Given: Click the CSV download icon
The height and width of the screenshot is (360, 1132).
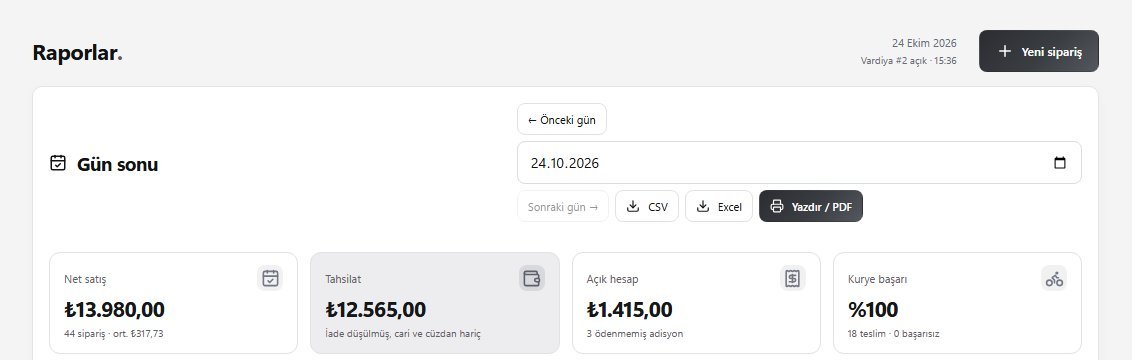Looking at the screenshot, I should point(633,206).
